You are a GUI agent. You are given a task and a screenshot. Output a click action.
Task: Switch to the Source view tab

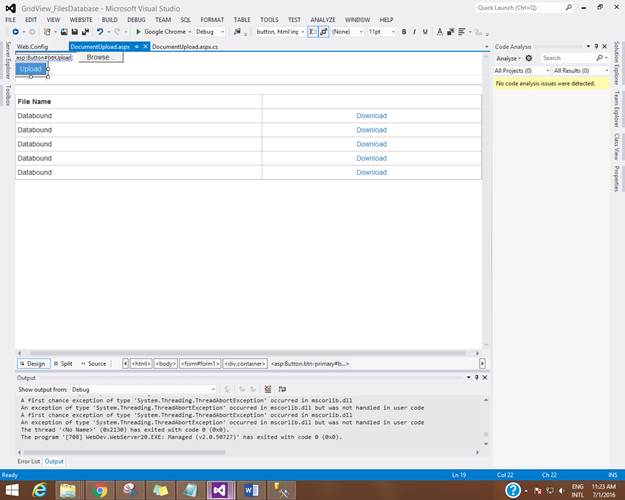[x=94, y=364]
